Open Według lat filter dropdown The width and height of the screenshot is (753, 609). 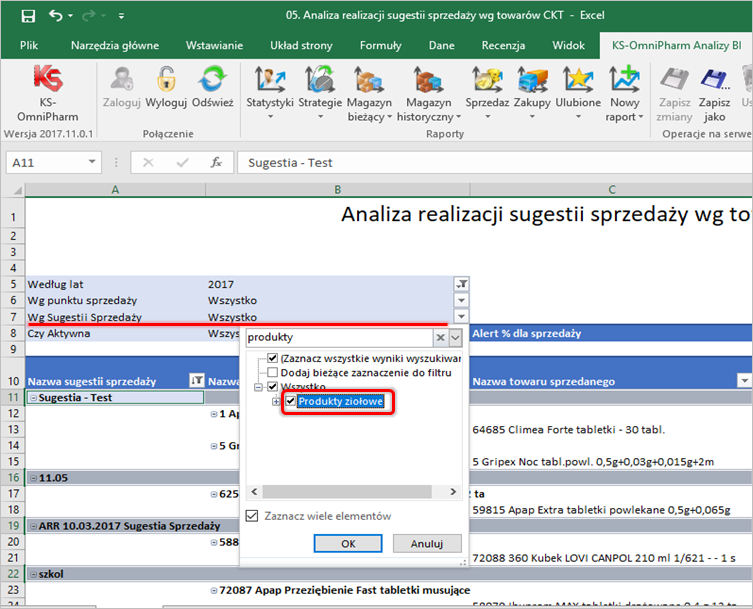click(461, 284)
